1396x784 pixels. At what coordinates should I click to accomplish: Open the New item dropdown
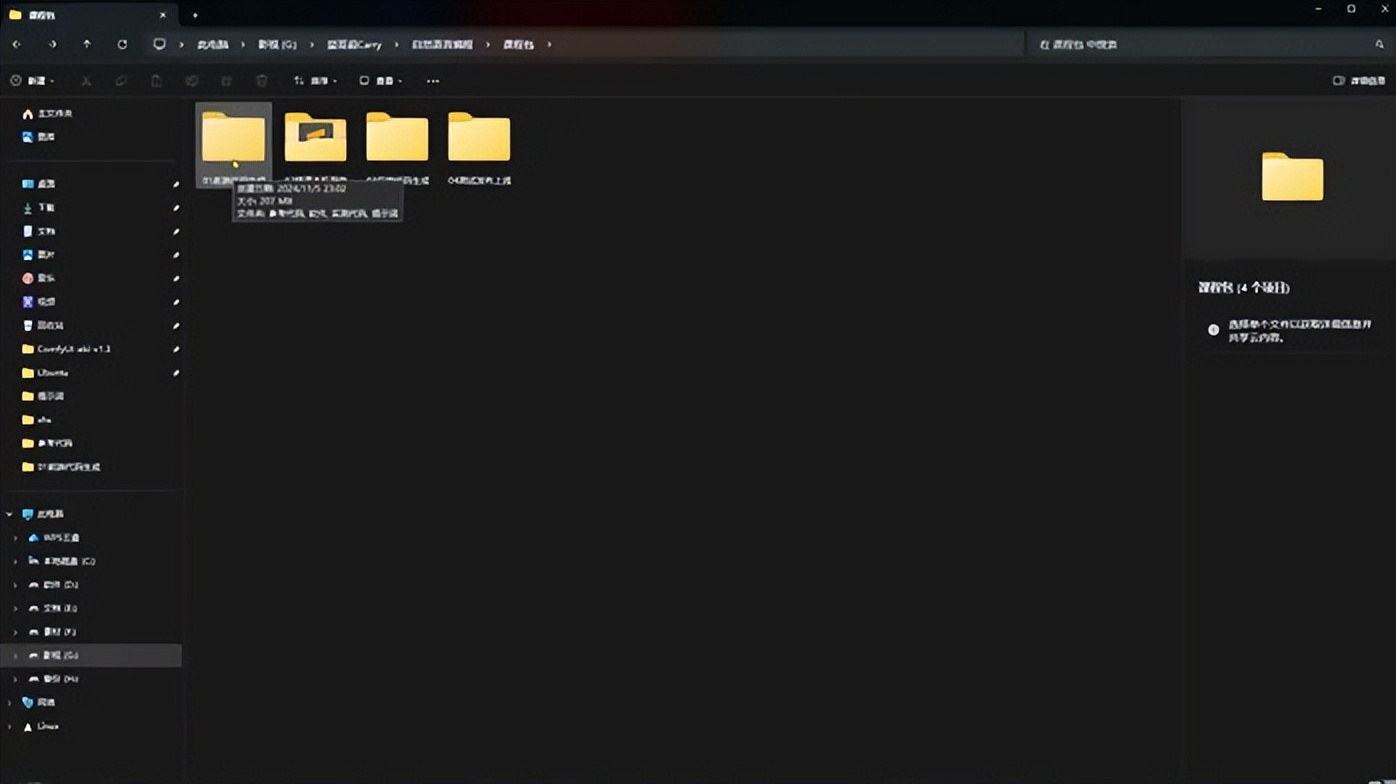coord(31,81)
